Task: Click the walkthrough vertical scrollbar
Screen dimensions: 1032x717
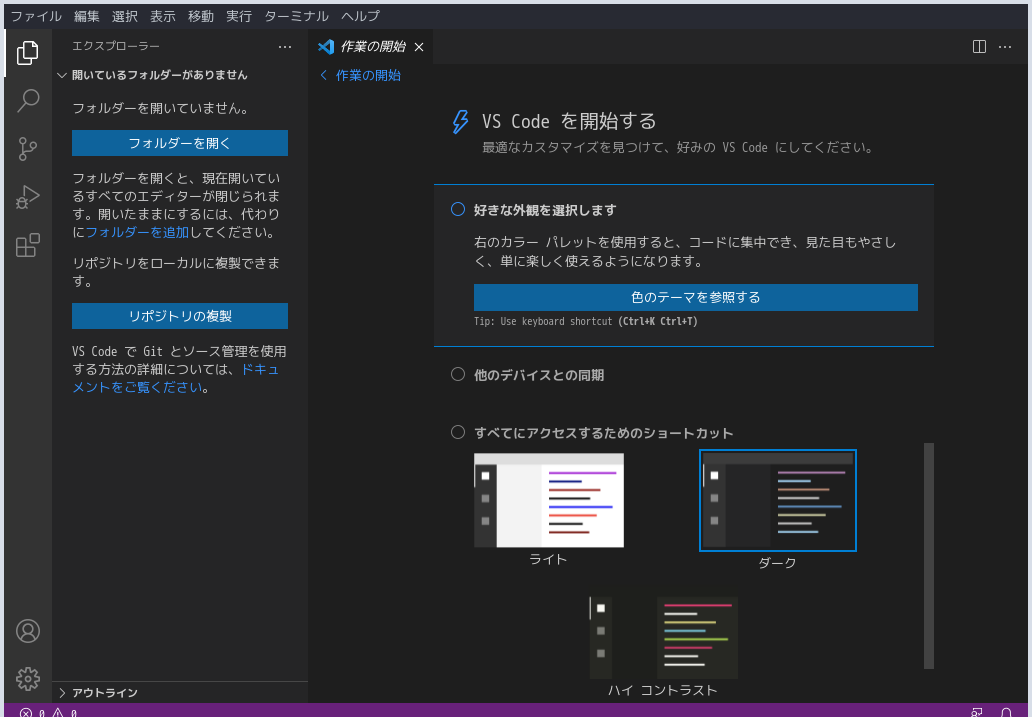Action: [929, 555]
